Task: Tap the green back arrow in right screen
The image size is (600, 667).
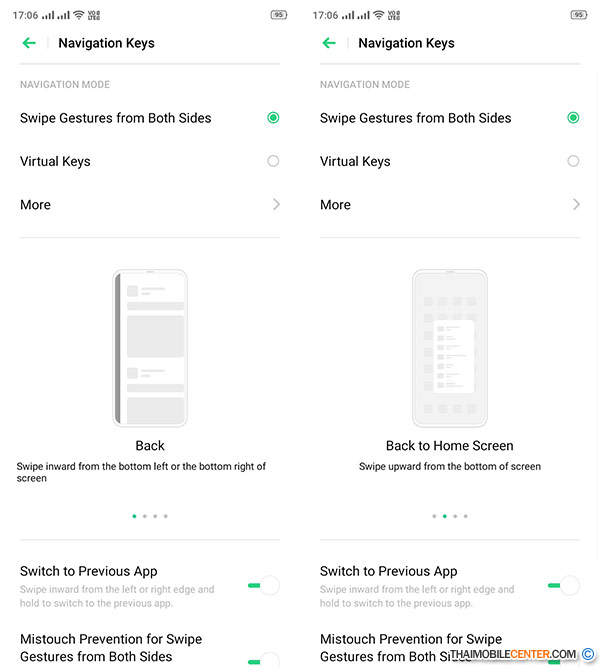Action: coord(329,43)
